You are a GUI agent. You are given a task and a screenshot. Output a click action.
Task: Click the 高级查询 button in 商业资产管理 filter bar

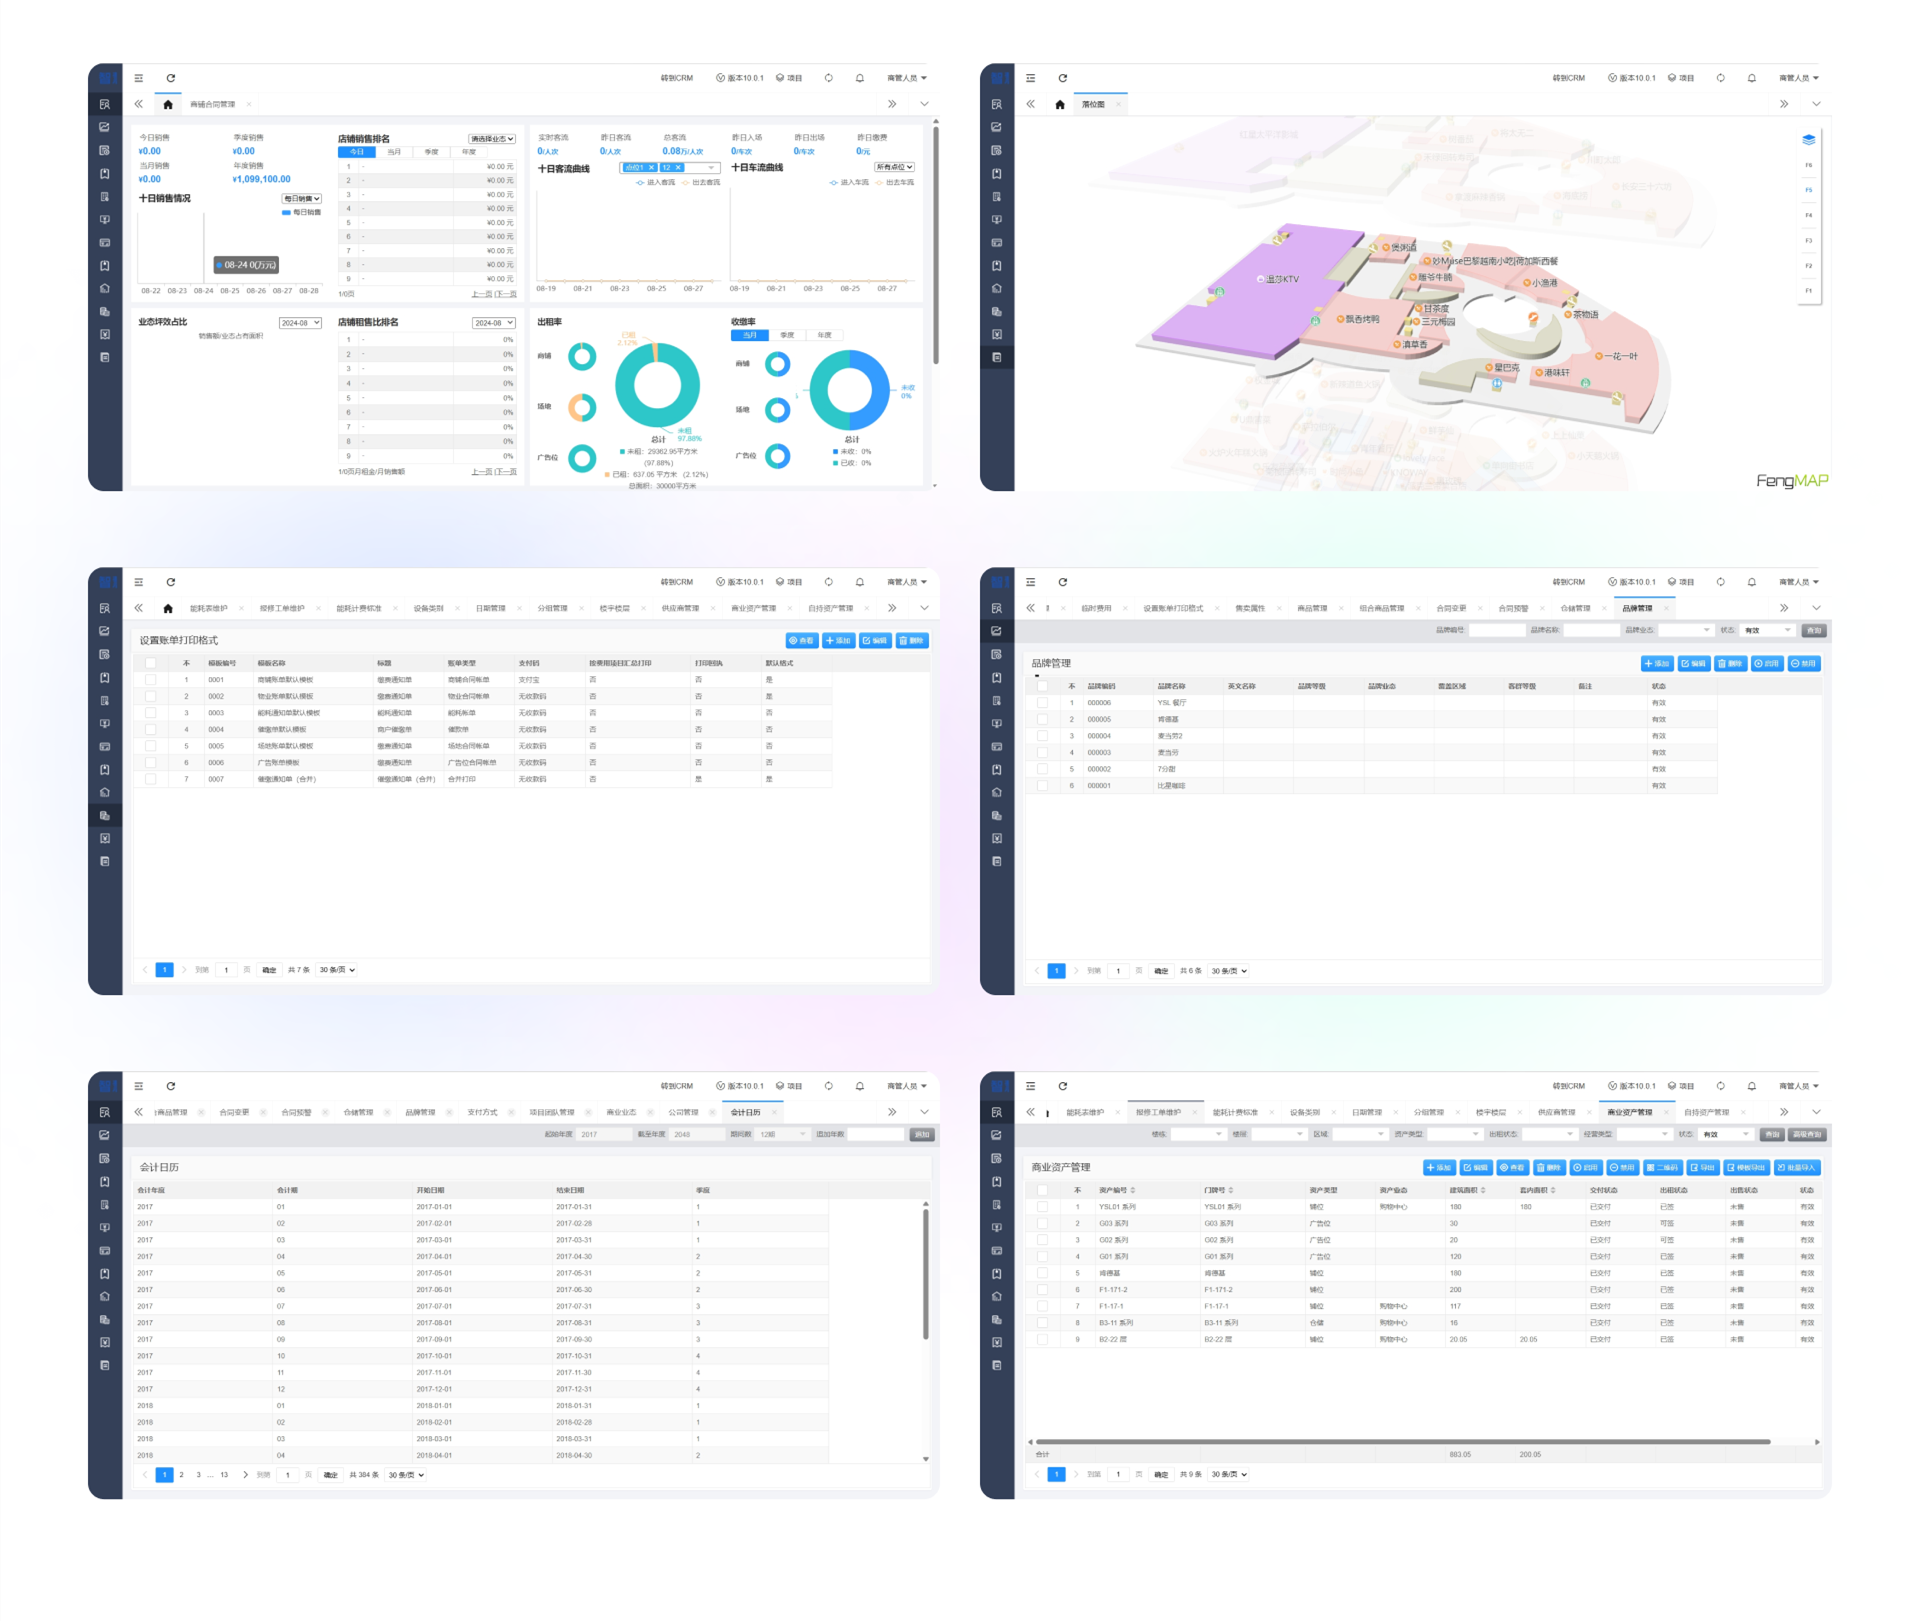click(x=1807, y=1134)
